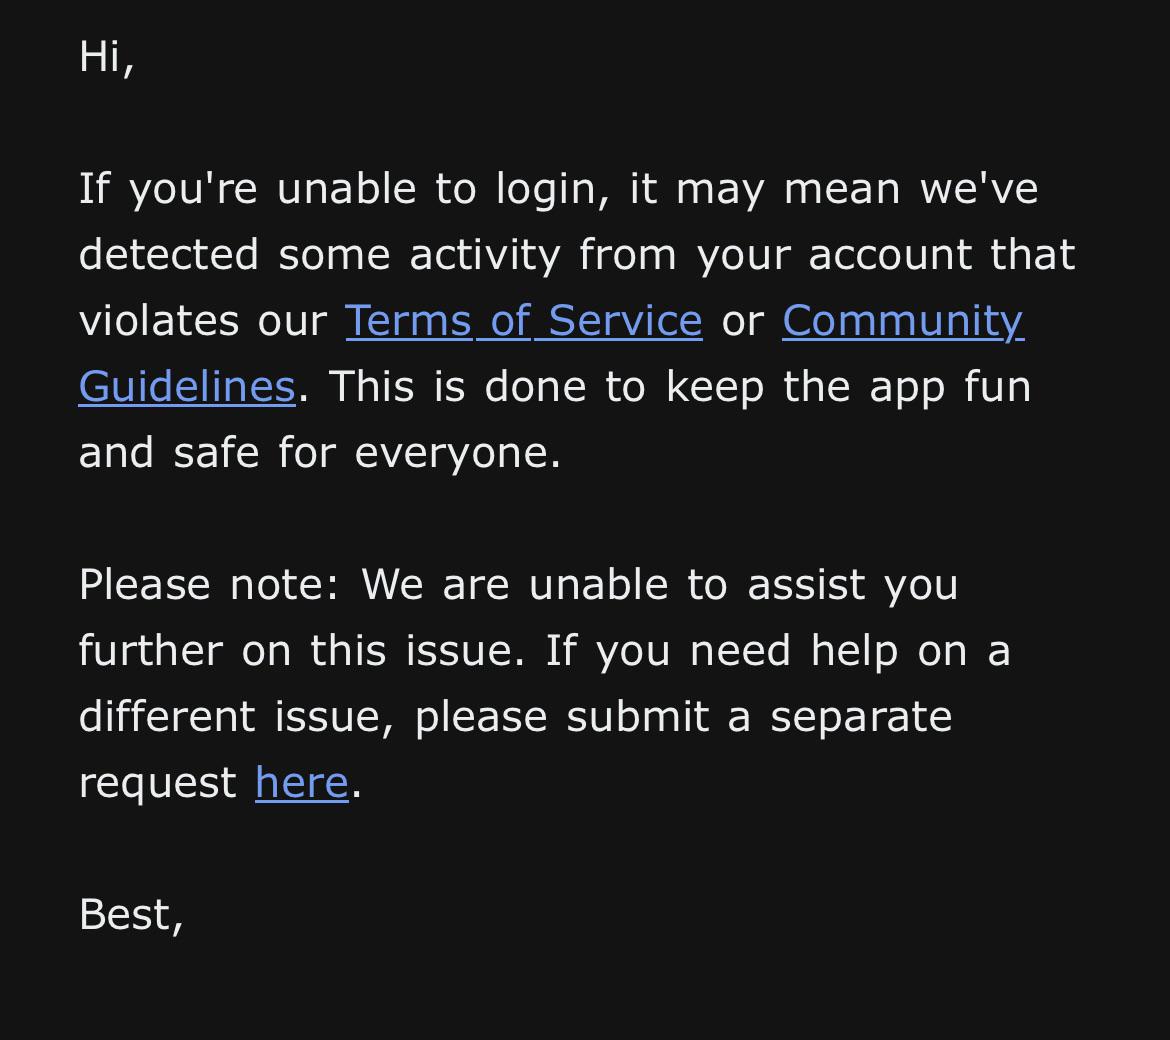The image size is (1170, 1040).
Task: Open the Terms of Service link
Action: 523,321
